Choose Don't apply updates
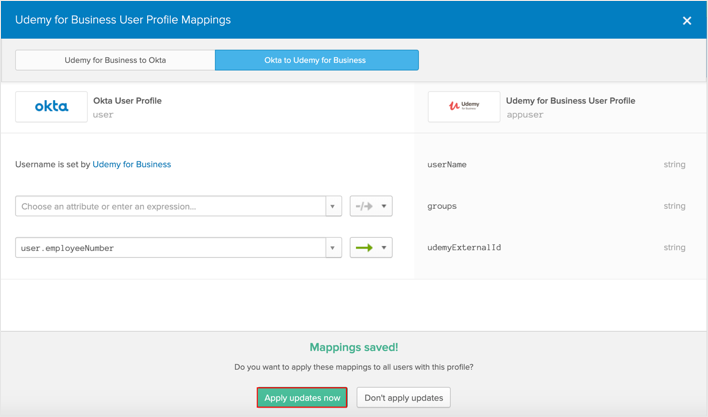 403,398
